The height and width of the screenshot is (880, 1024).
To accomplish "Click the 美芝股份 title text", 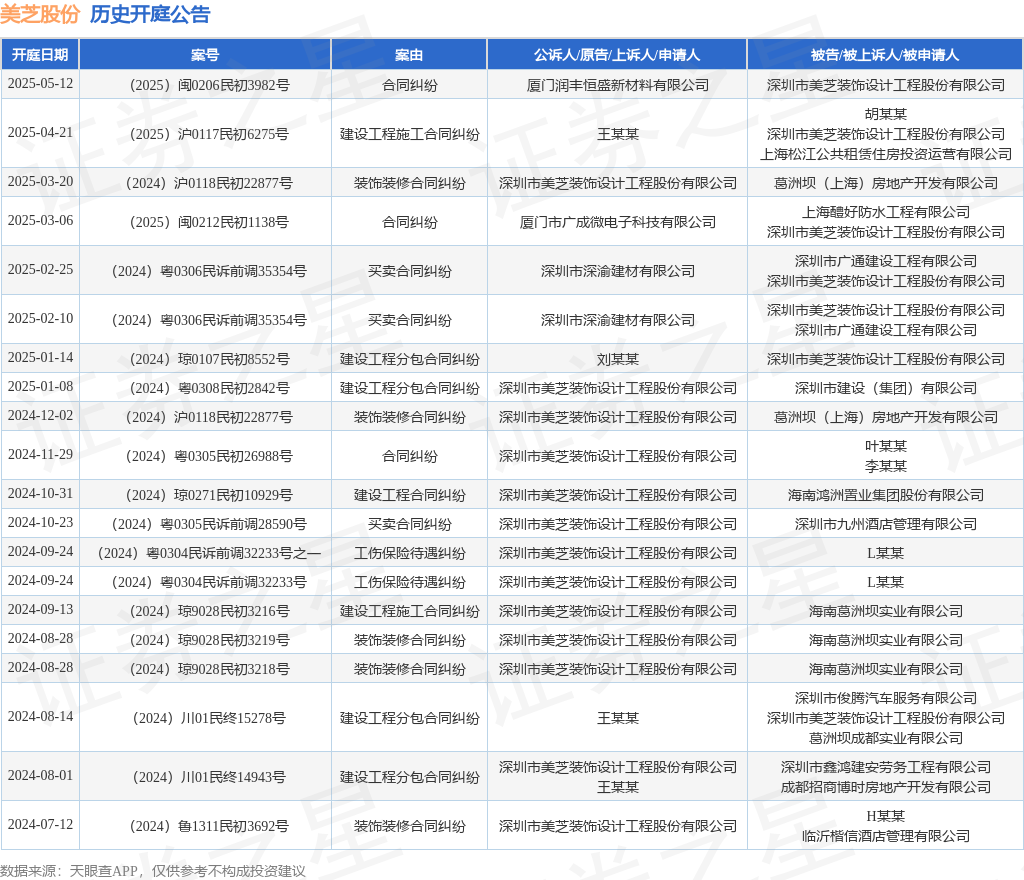I will [x=40, y=14].
